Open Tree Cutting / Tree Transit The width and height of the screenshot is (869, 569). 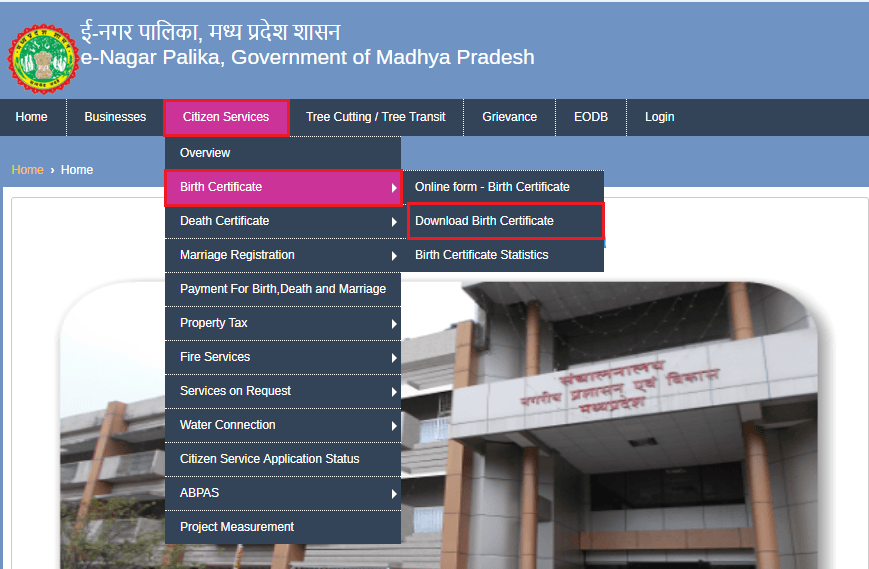click(376, 117)
